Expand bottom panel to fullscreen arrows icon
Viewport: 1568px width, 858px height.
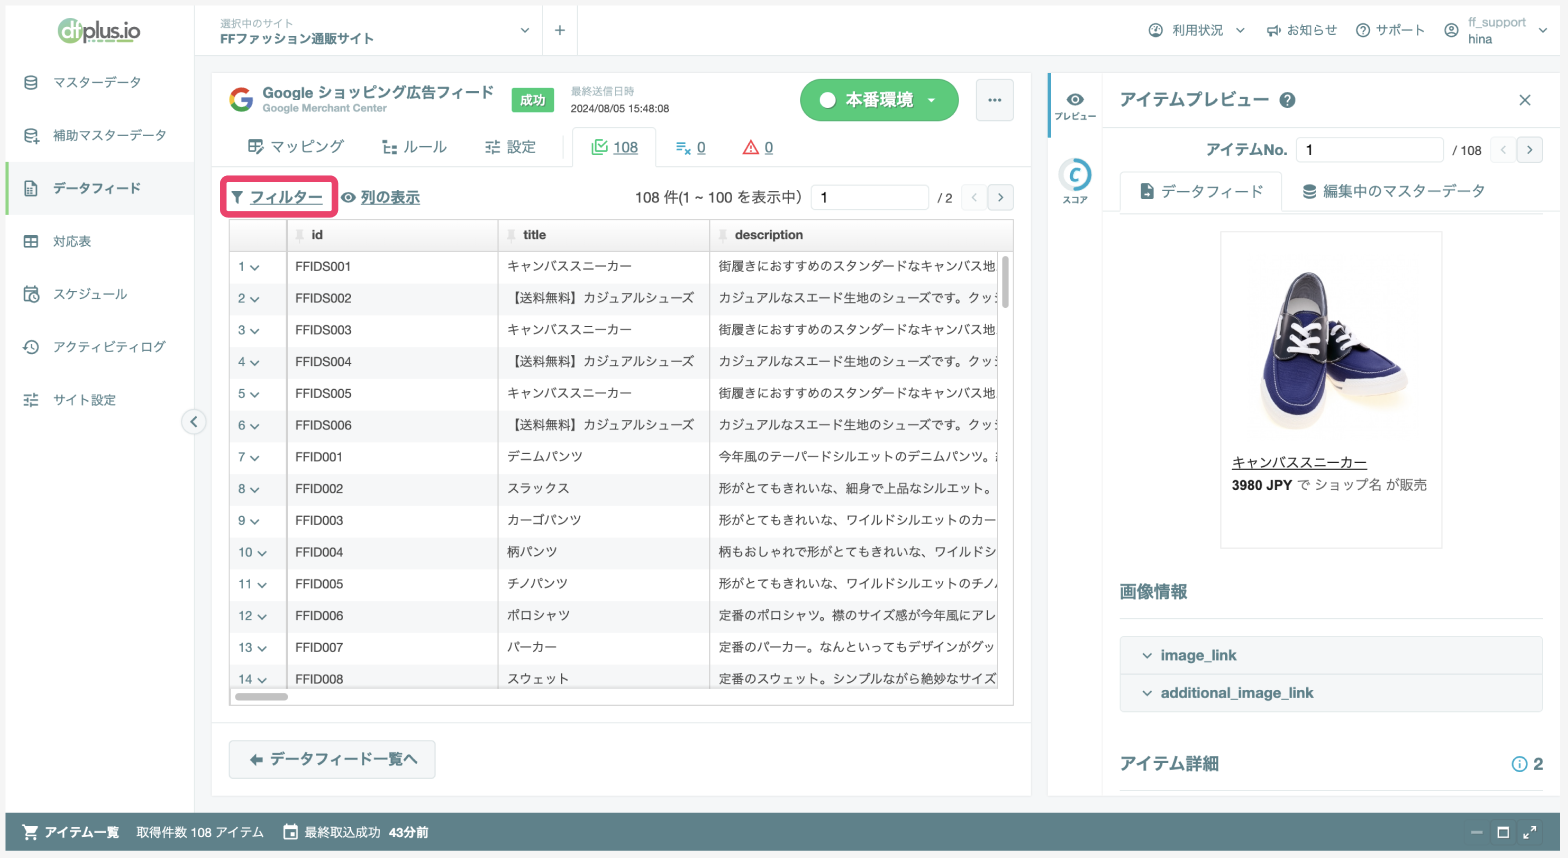tap(1529, 832)
